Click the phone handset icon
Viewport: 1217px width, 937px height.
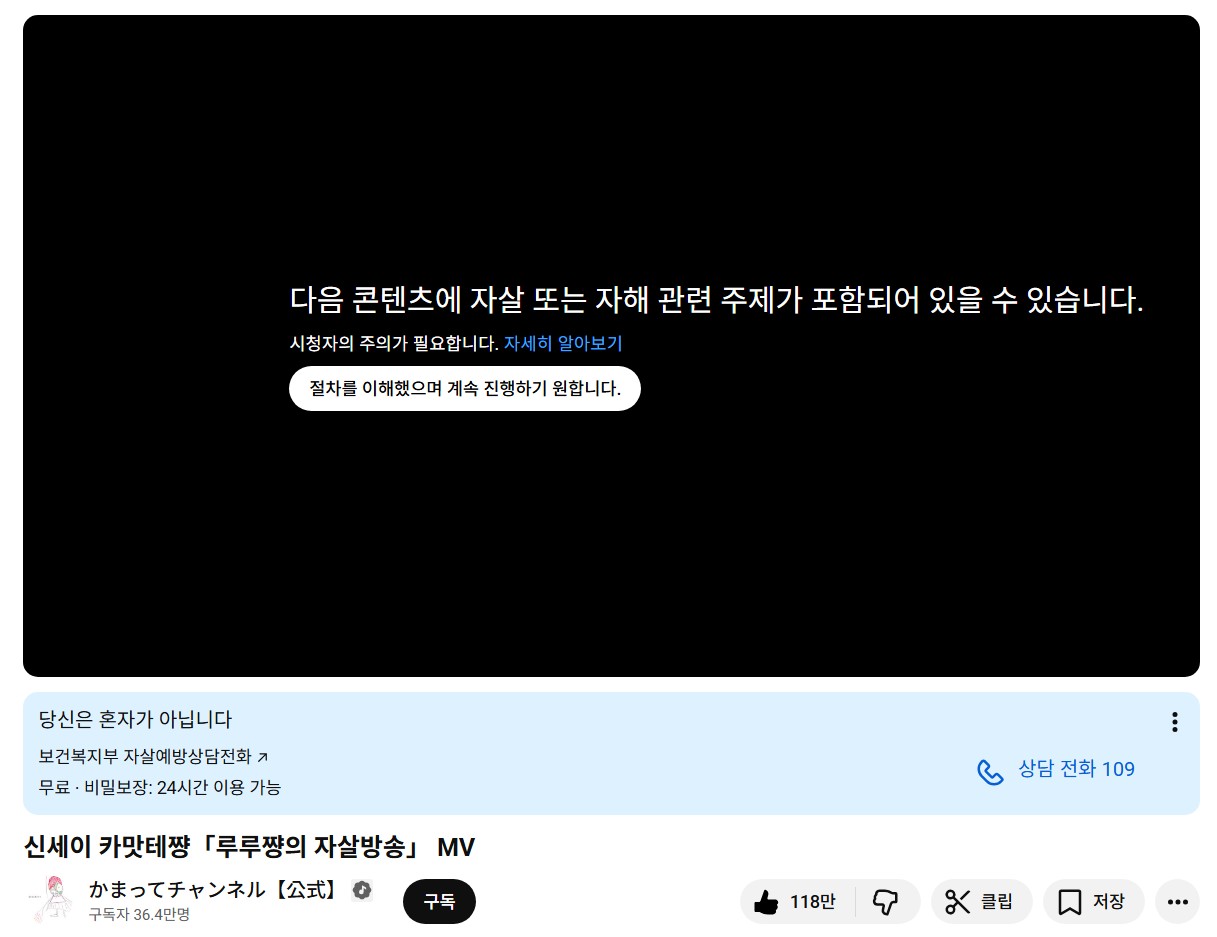click(990, 771)
